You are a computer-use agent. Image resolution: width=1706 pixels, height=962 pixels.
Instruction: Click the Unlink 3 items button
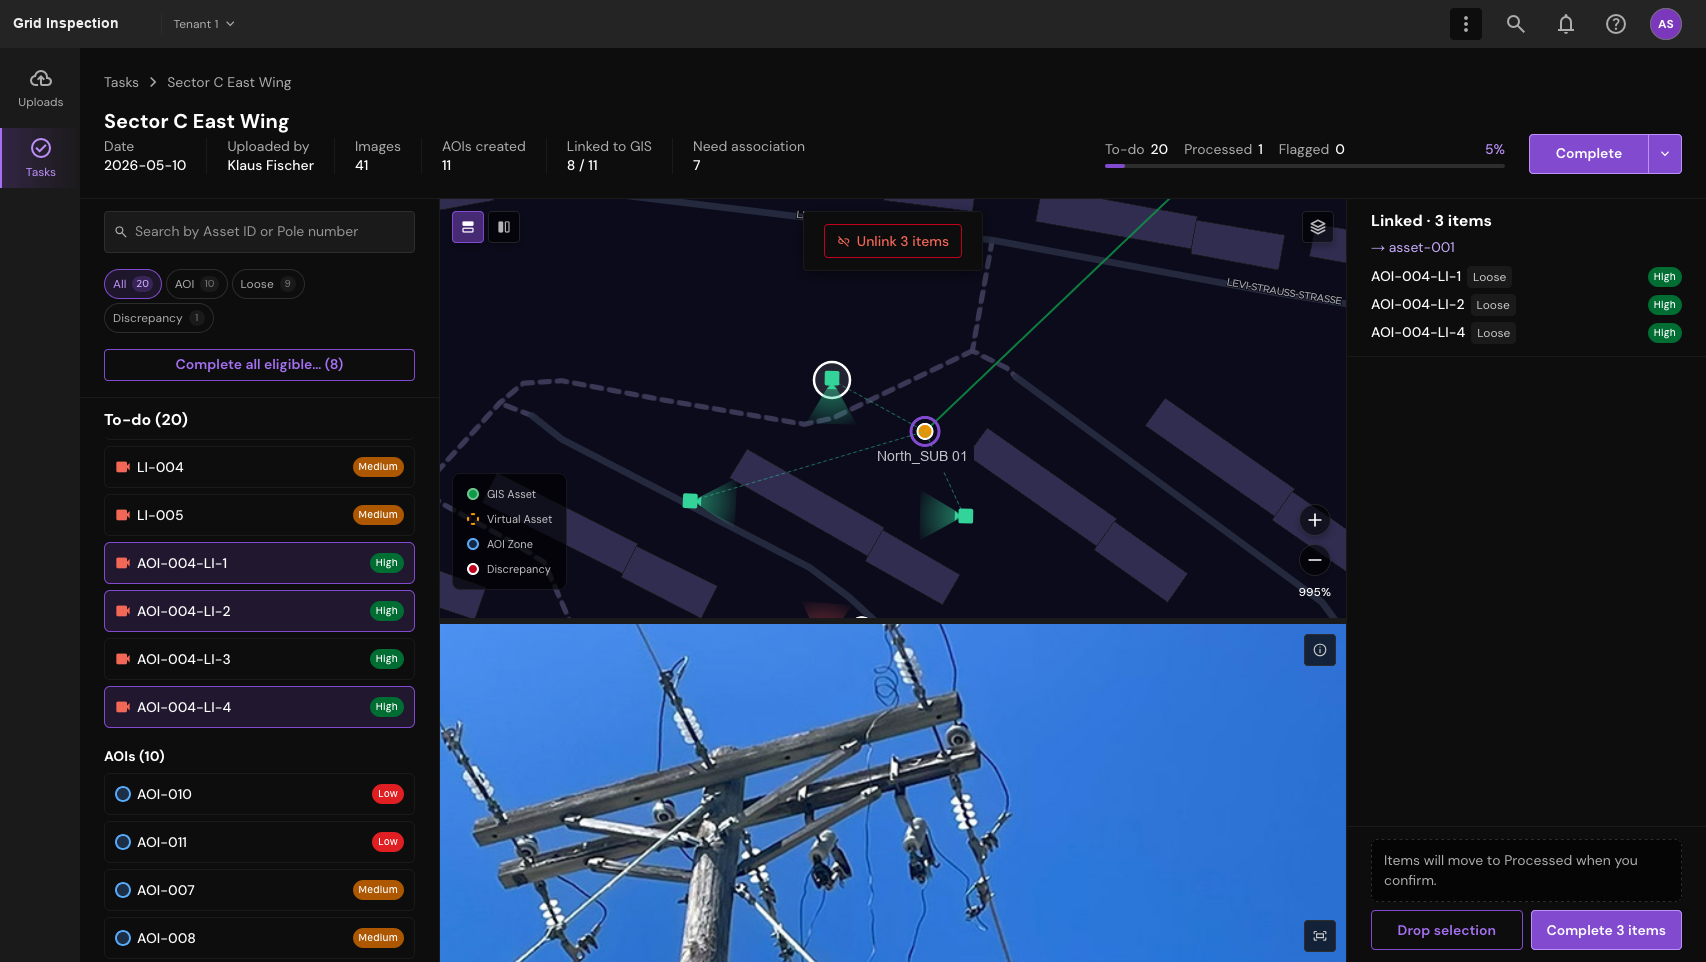893,241
